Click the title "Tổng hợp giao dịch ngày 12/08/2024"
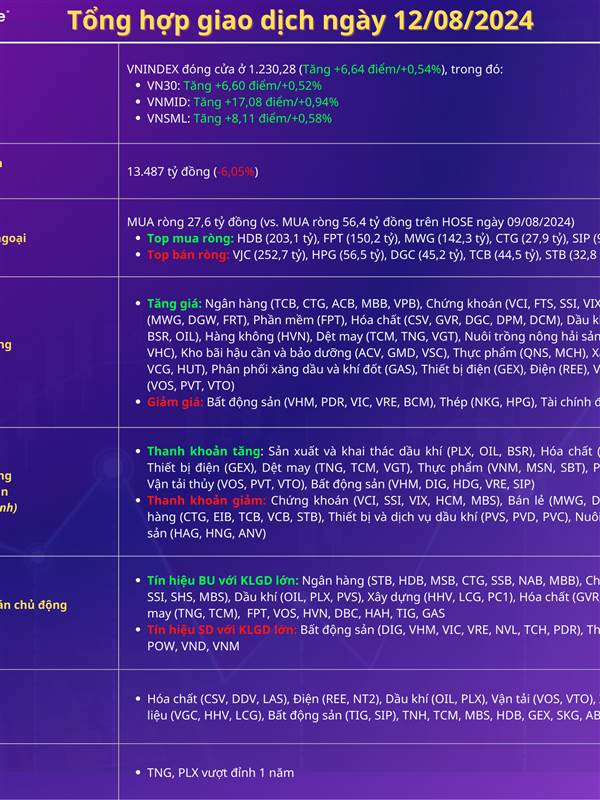 tap(300, 21)
